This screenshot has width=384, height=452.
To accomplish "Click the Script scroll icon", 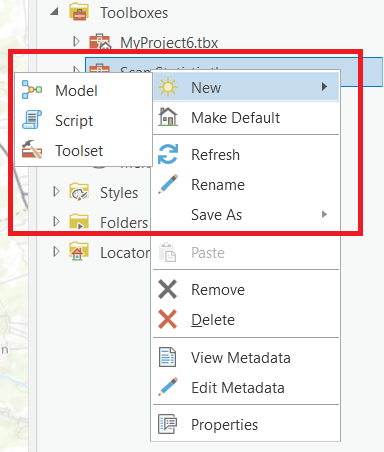I will coord(32,120).
